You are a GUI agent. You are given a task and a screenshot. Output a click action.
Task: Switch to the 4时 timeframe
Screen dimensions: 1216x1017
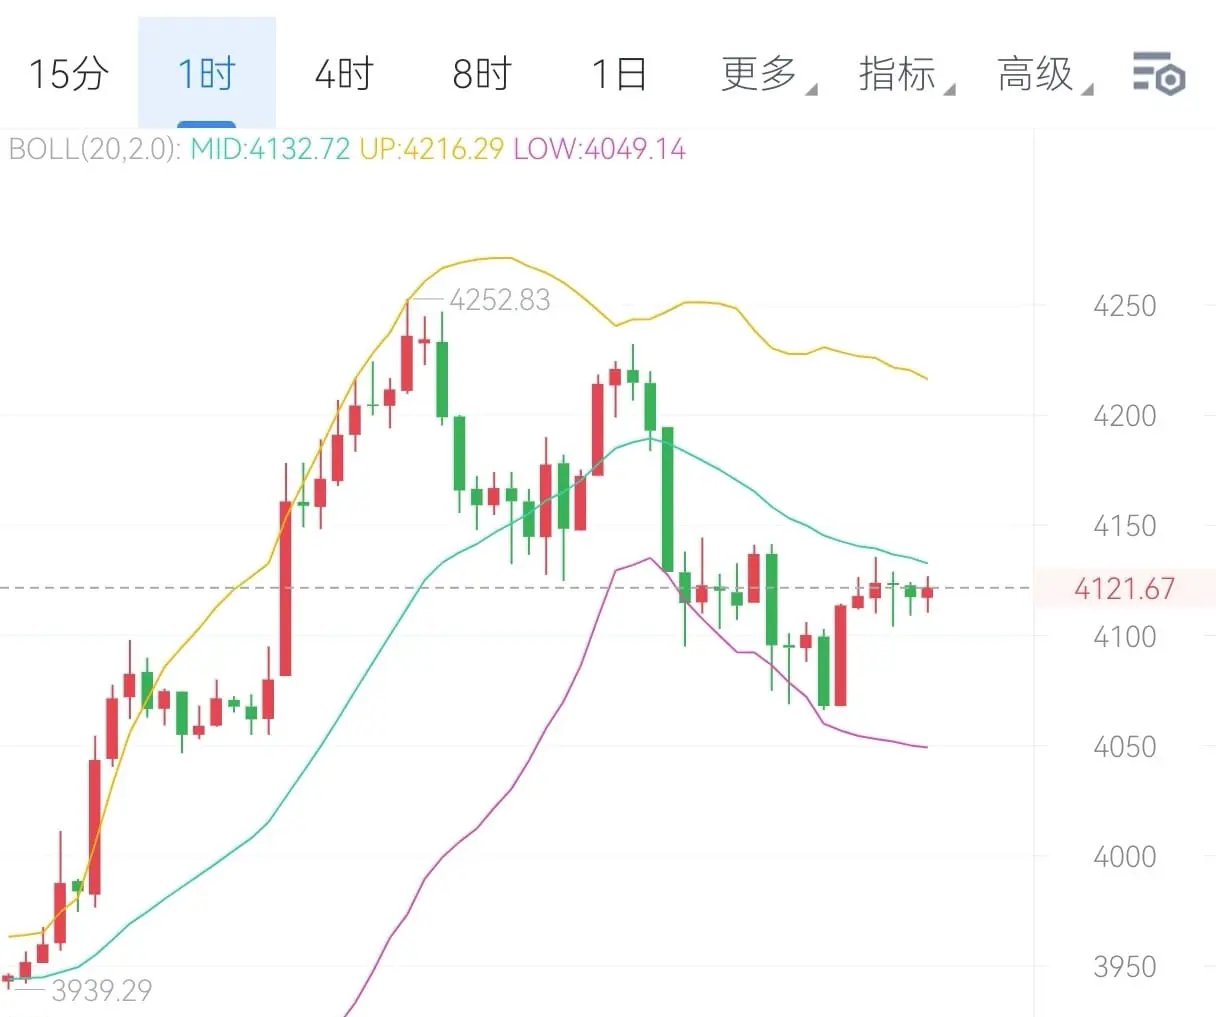coord(343,74)
